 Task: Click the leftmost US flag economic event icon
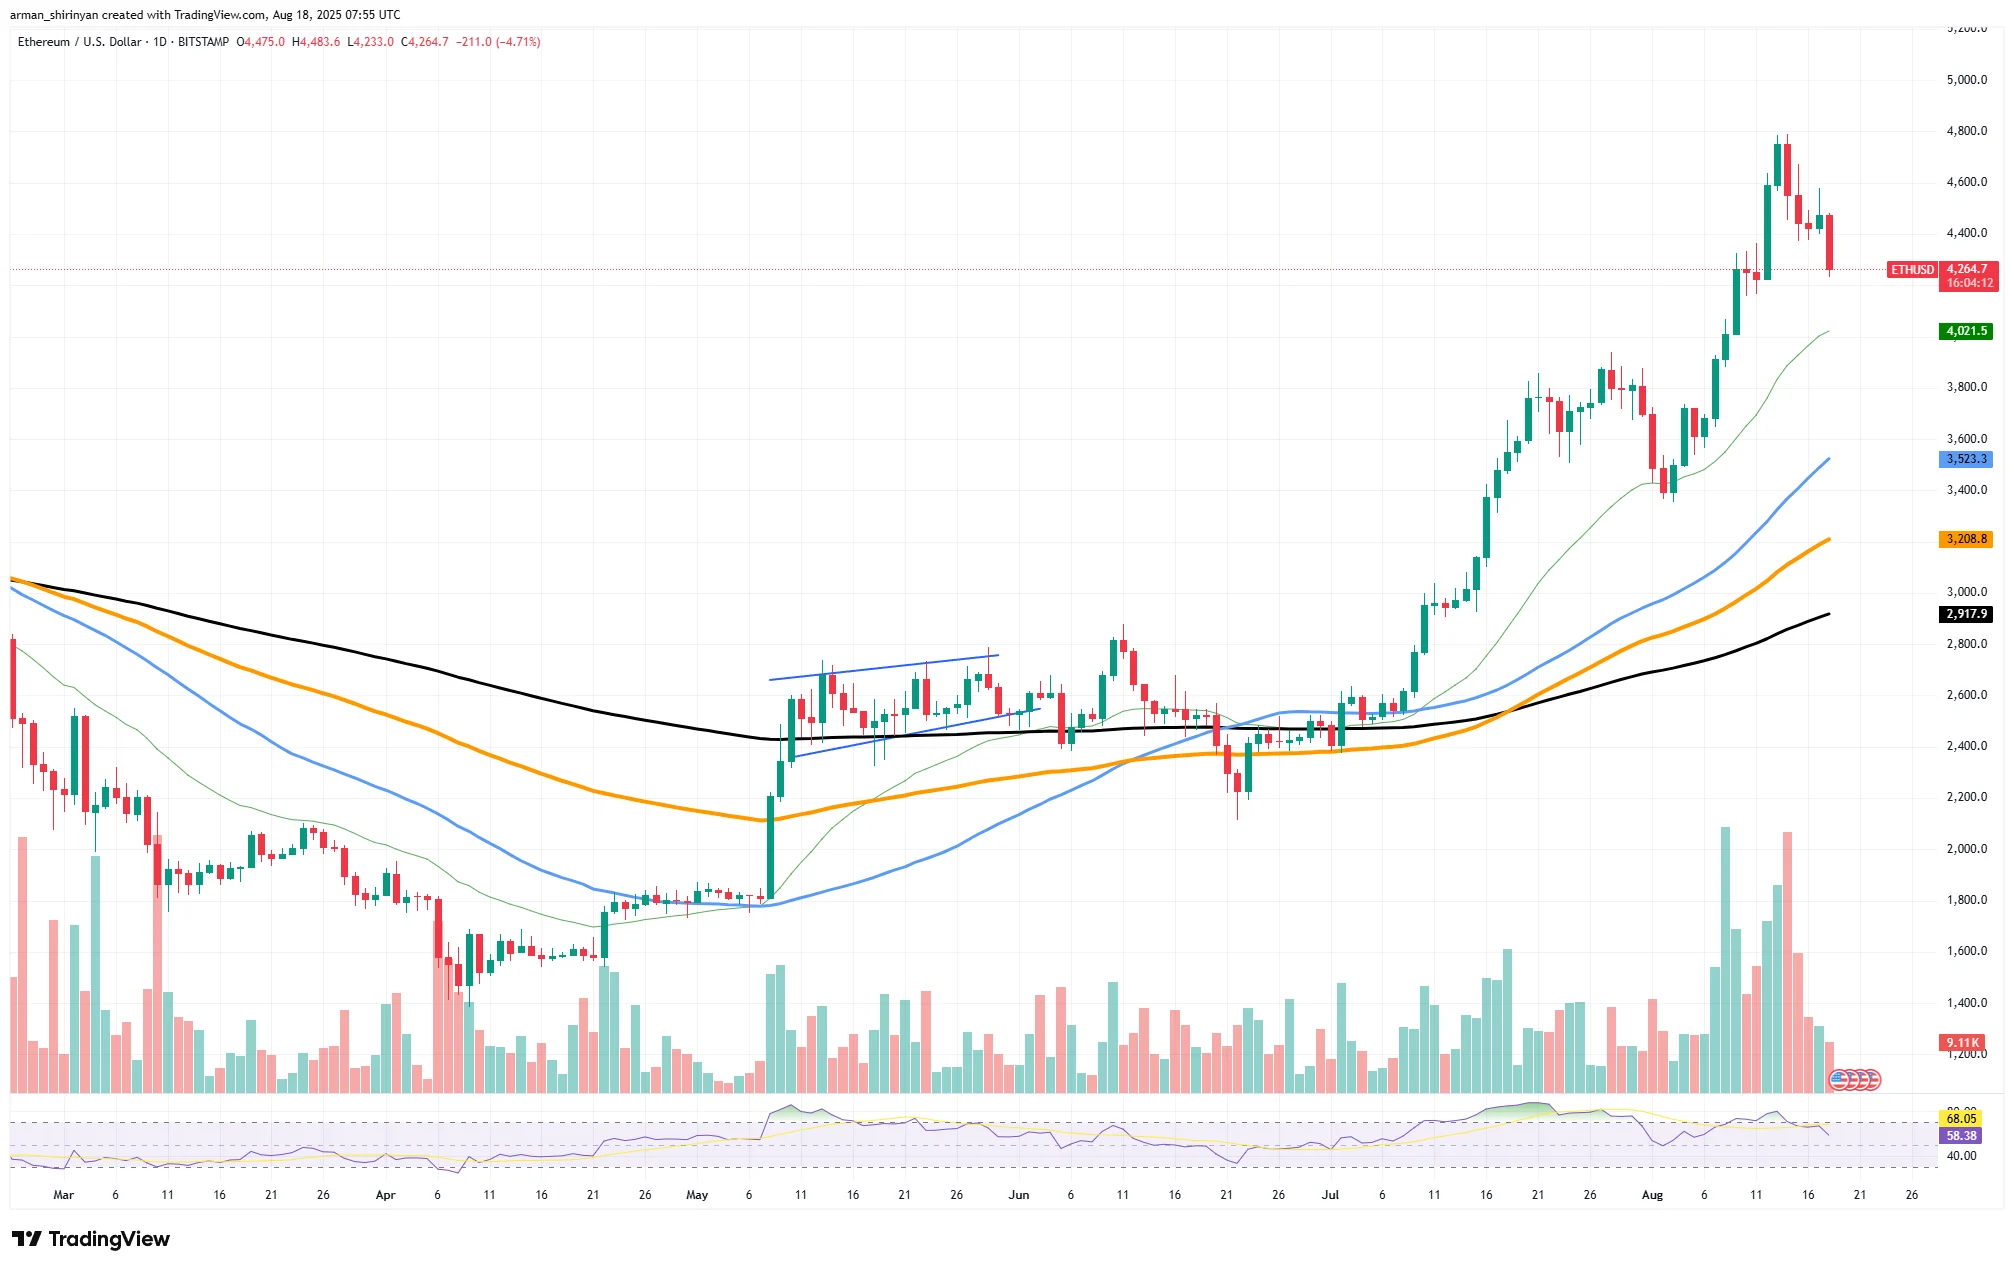pos(1838,1079)
